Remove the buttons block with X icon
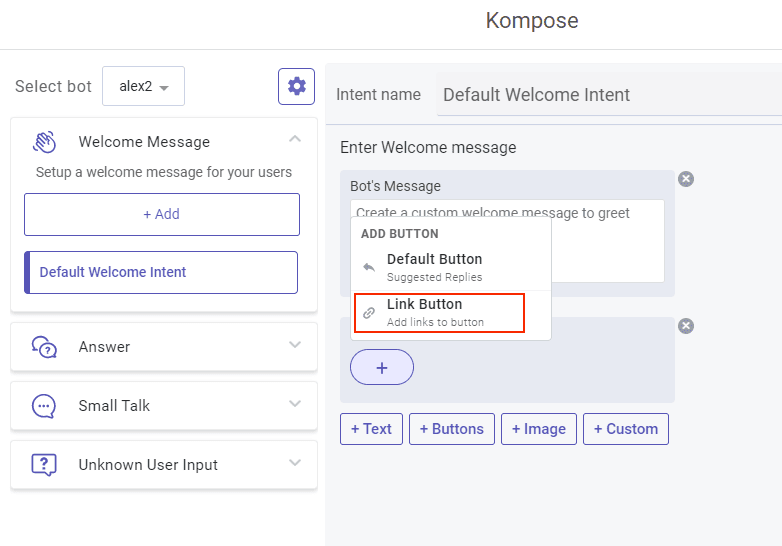The width and height of the screenshot is (782, 546). tap(686, 326)
